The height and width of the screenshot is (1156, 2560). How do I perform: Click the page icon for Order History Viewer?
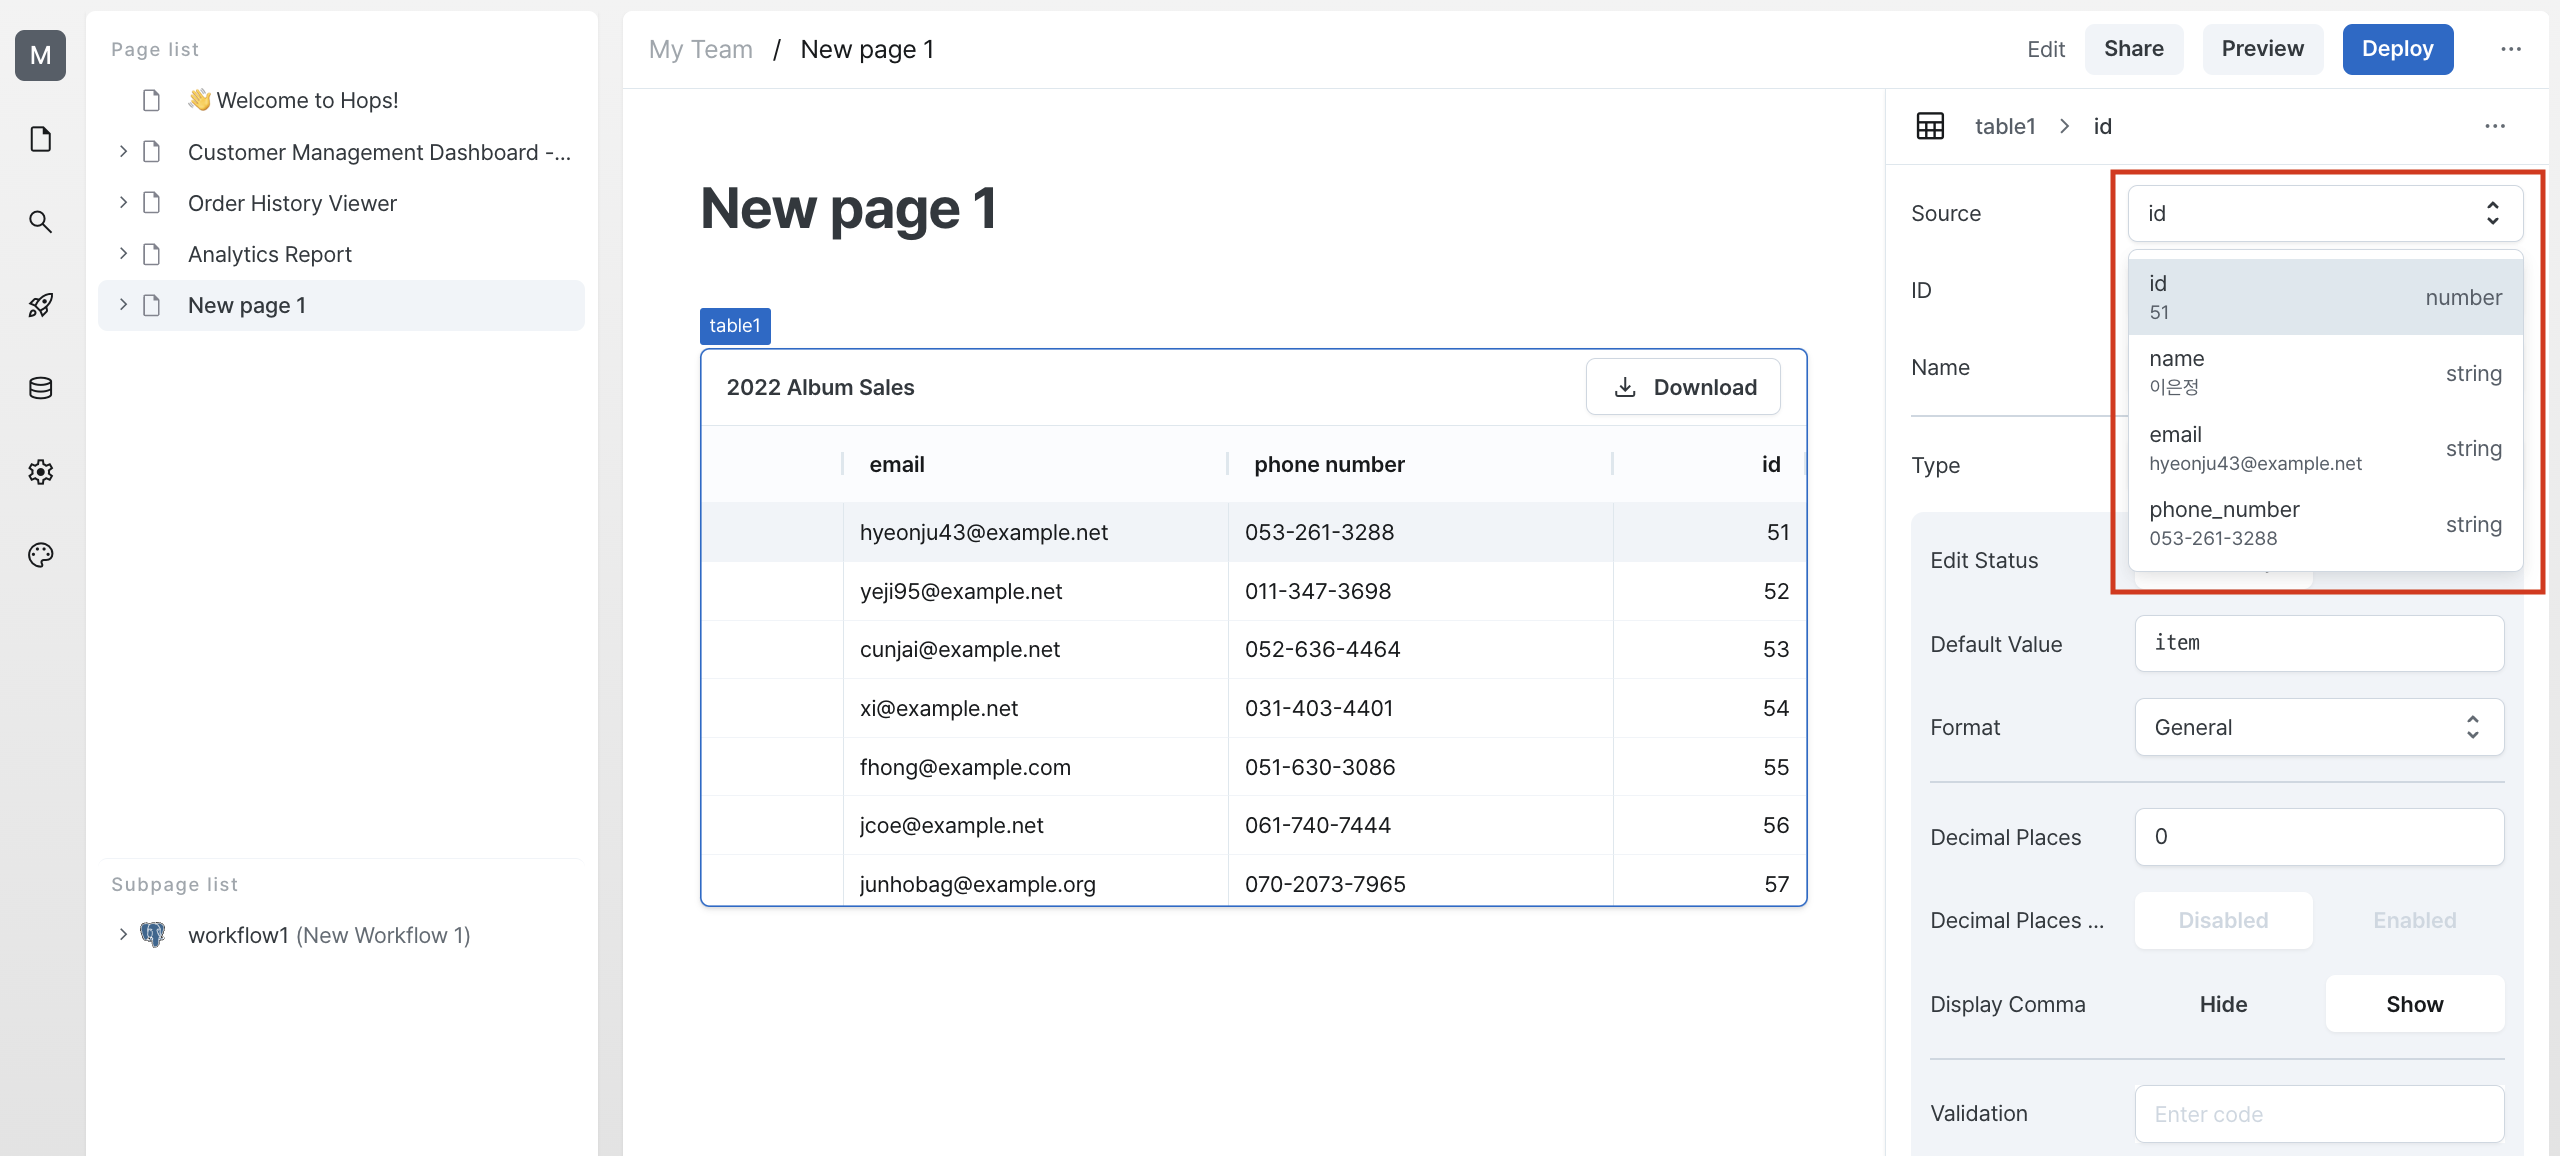[152, 203]
